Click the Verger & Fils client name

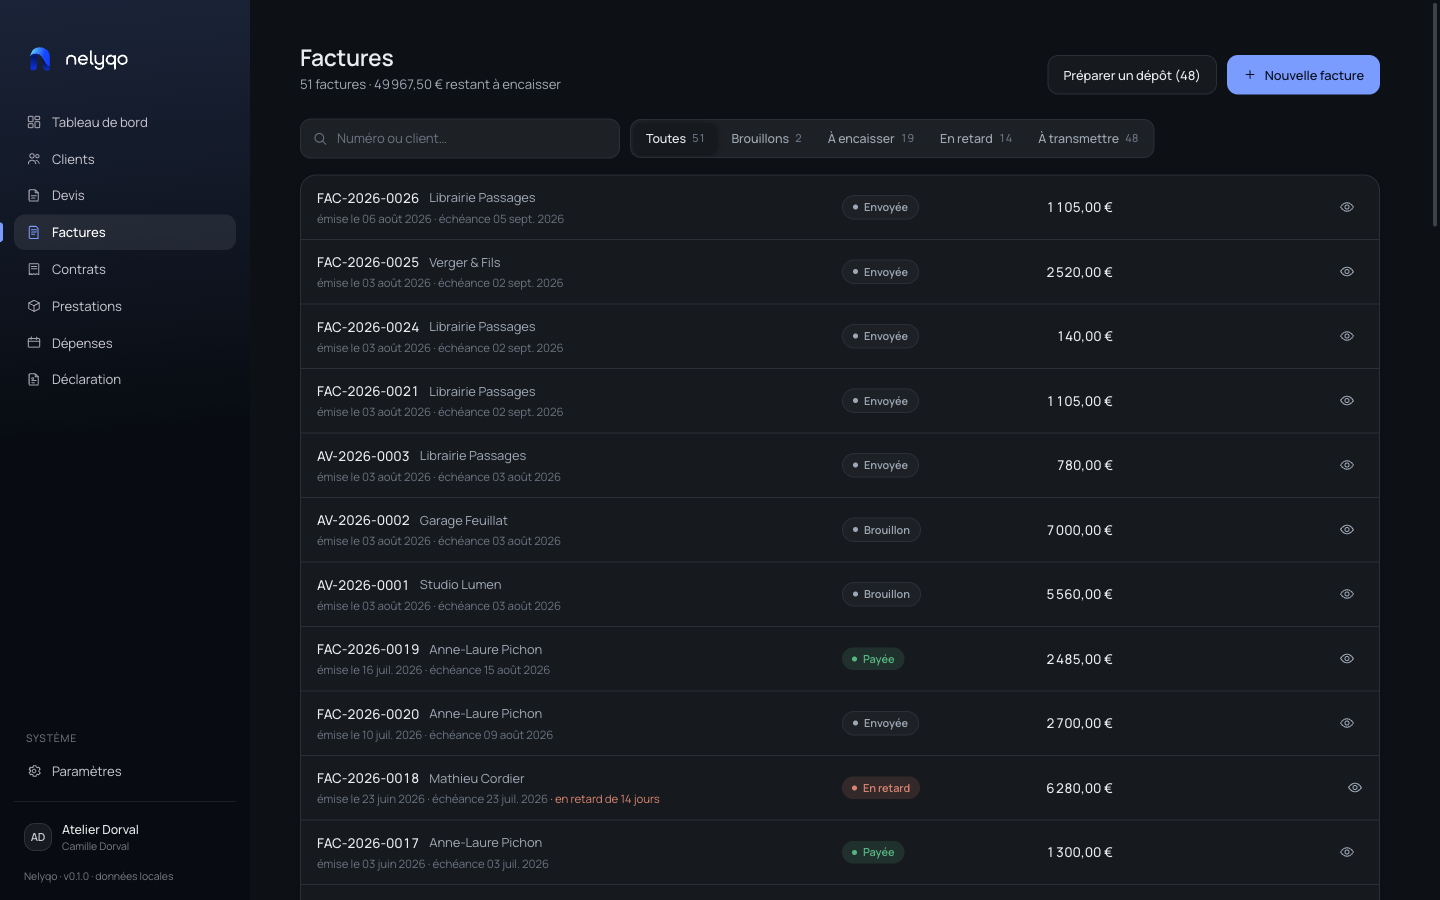pos(464,263)
